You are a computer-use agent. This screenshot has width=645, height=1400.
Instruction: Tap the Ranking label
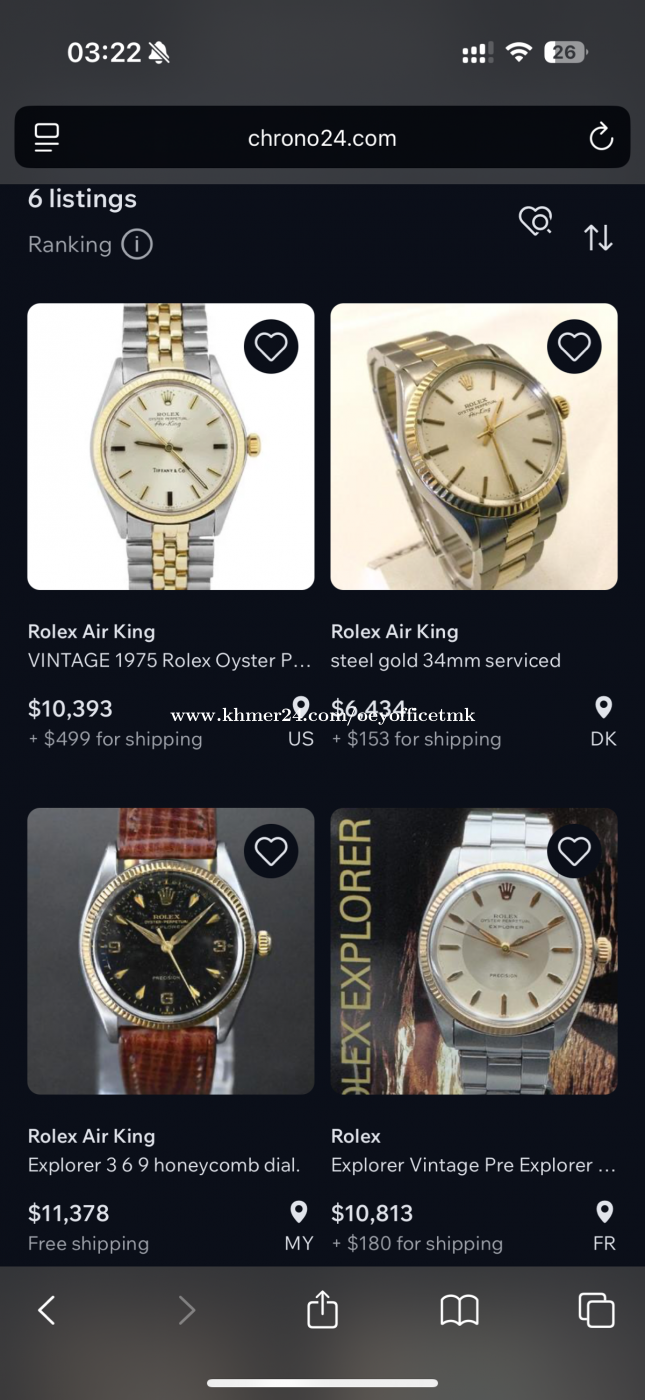70,244
